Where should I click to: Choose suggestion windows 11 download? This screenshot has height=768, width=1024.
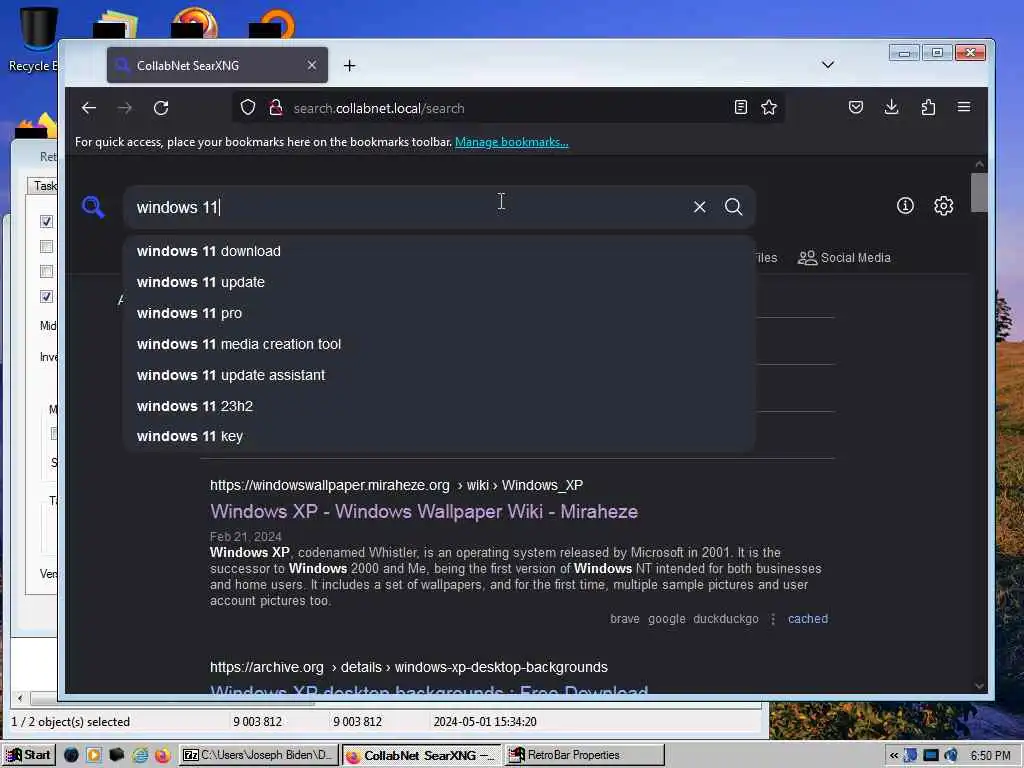(439, 251)
